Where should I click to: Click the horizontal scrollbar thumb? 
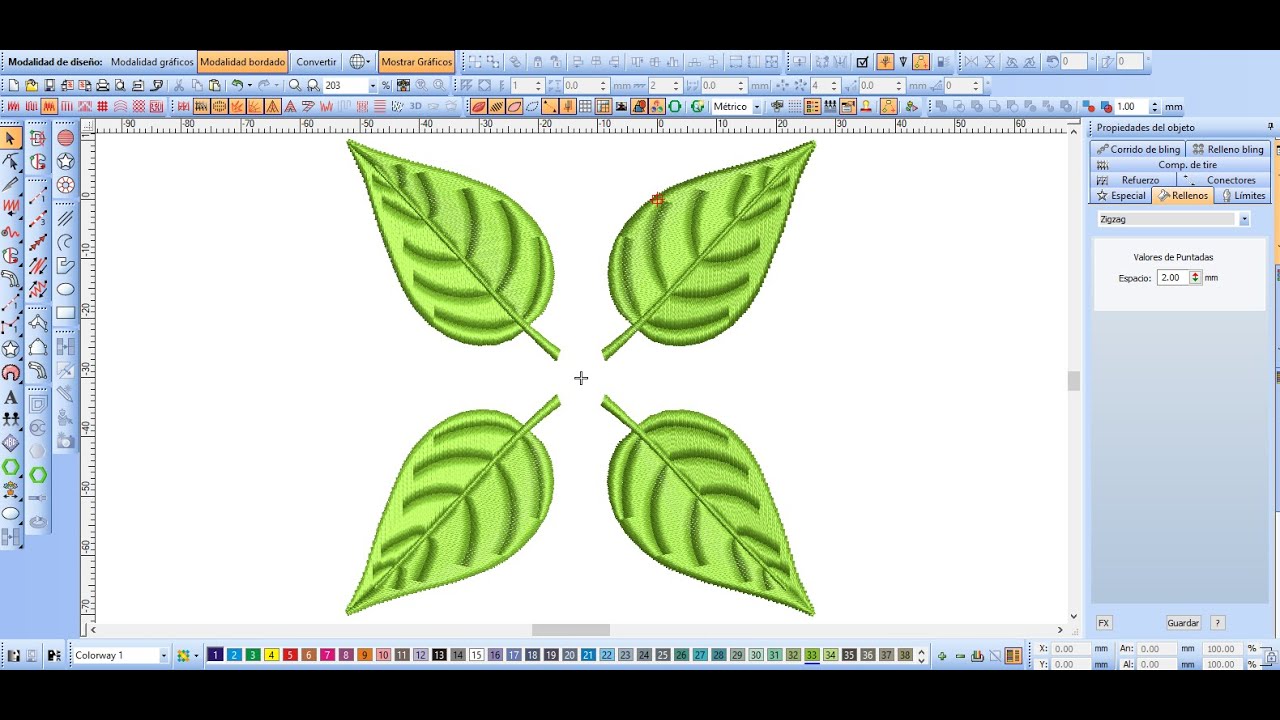click(x=570, y=630)
